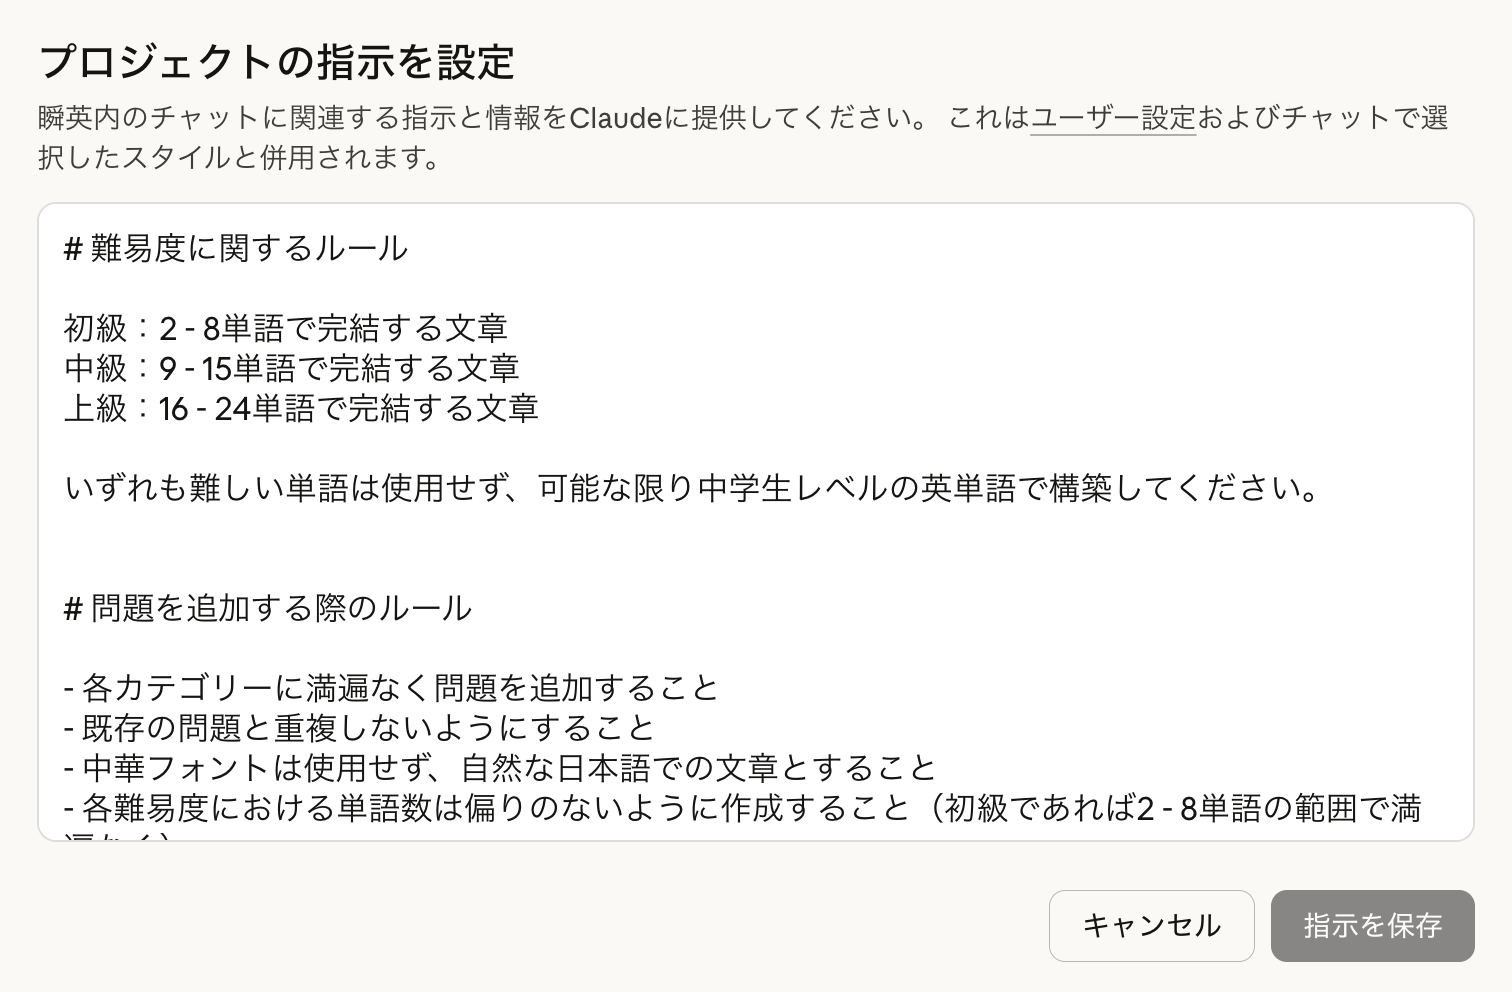Click the '# 問題を追加する際のルール' heading line
The image size is (1512, 992).
268,608
